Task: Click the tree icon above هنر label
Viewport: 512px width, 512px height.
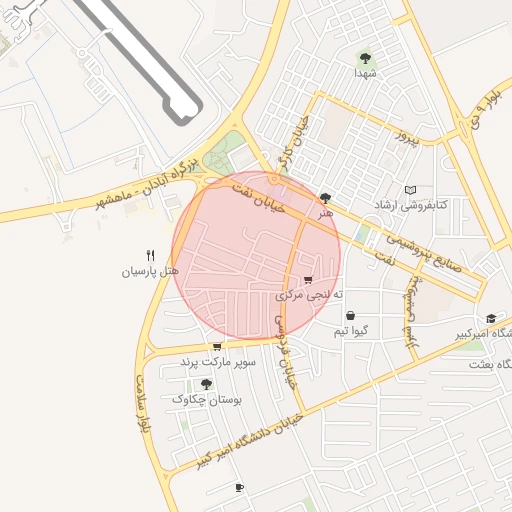Action: [x=325, y=198]
